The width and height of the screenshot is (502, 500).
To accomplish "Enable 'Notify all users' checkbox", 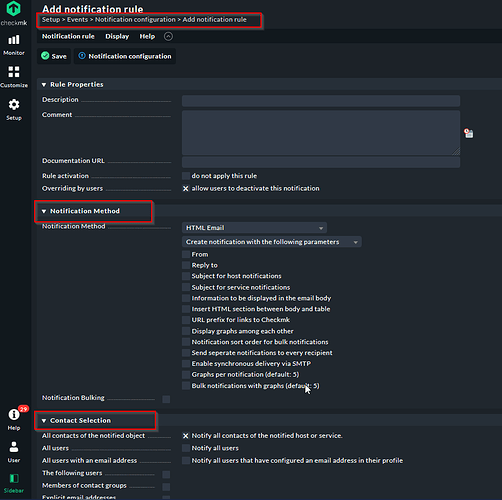I will click(x=186, y=448).
